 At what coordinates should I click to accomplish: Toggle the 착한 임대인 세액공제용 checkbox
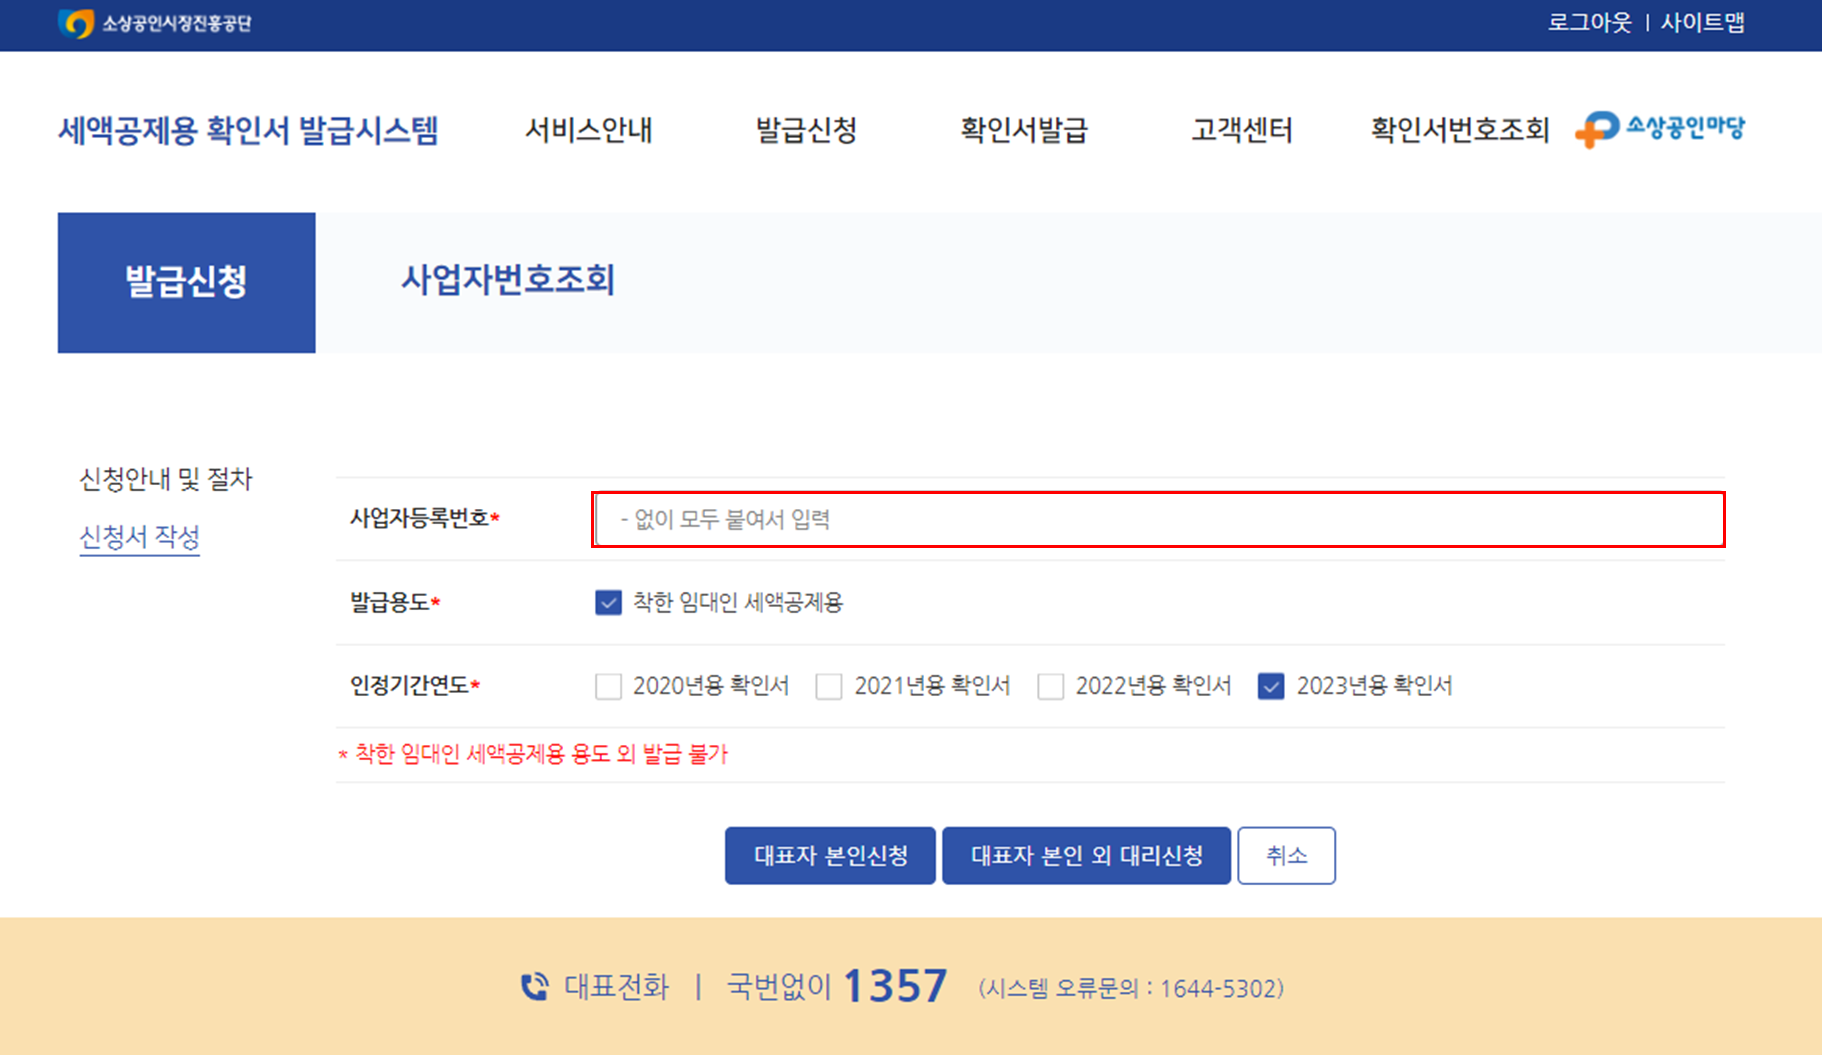607,603
